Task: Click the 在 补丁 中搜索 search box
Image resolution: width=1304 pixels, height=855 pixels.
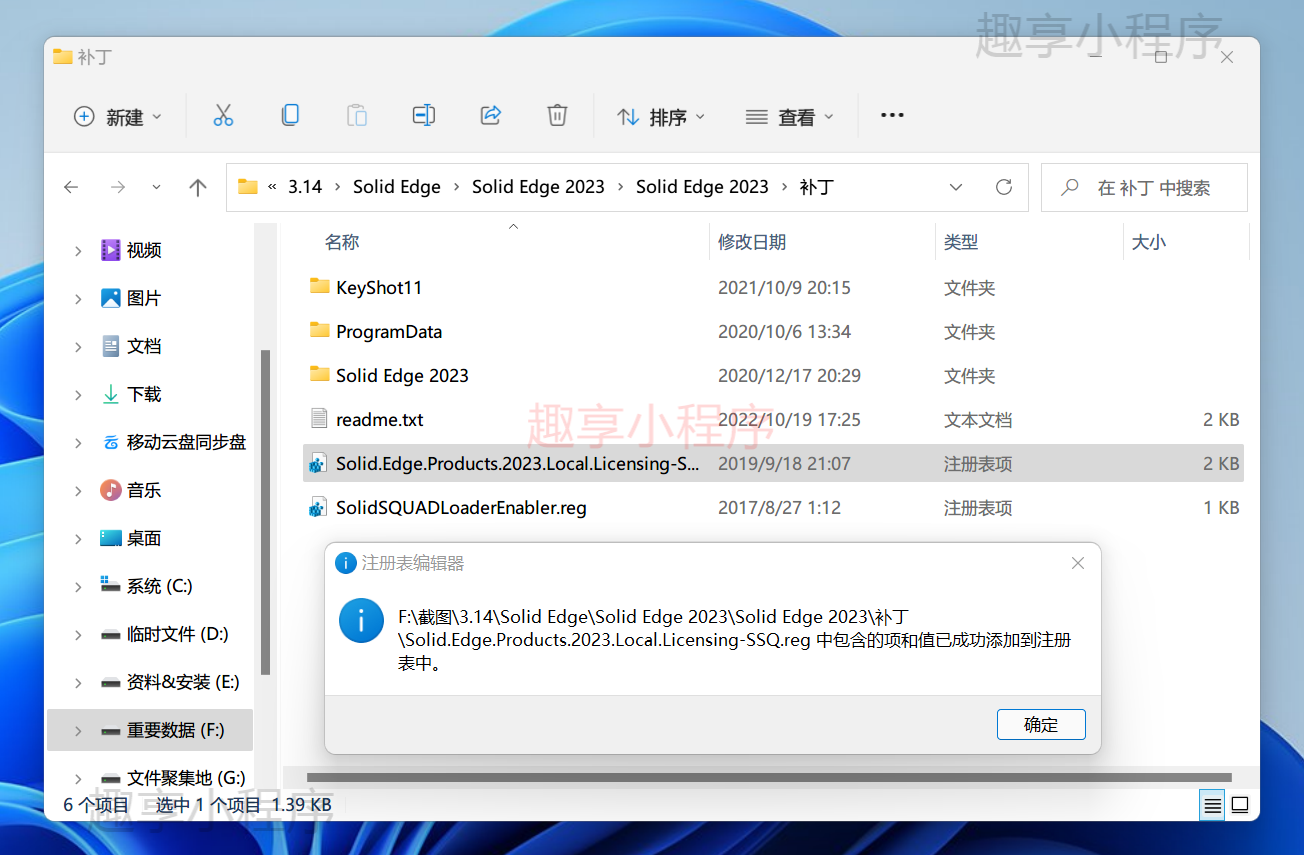Action: point(1144,187)
